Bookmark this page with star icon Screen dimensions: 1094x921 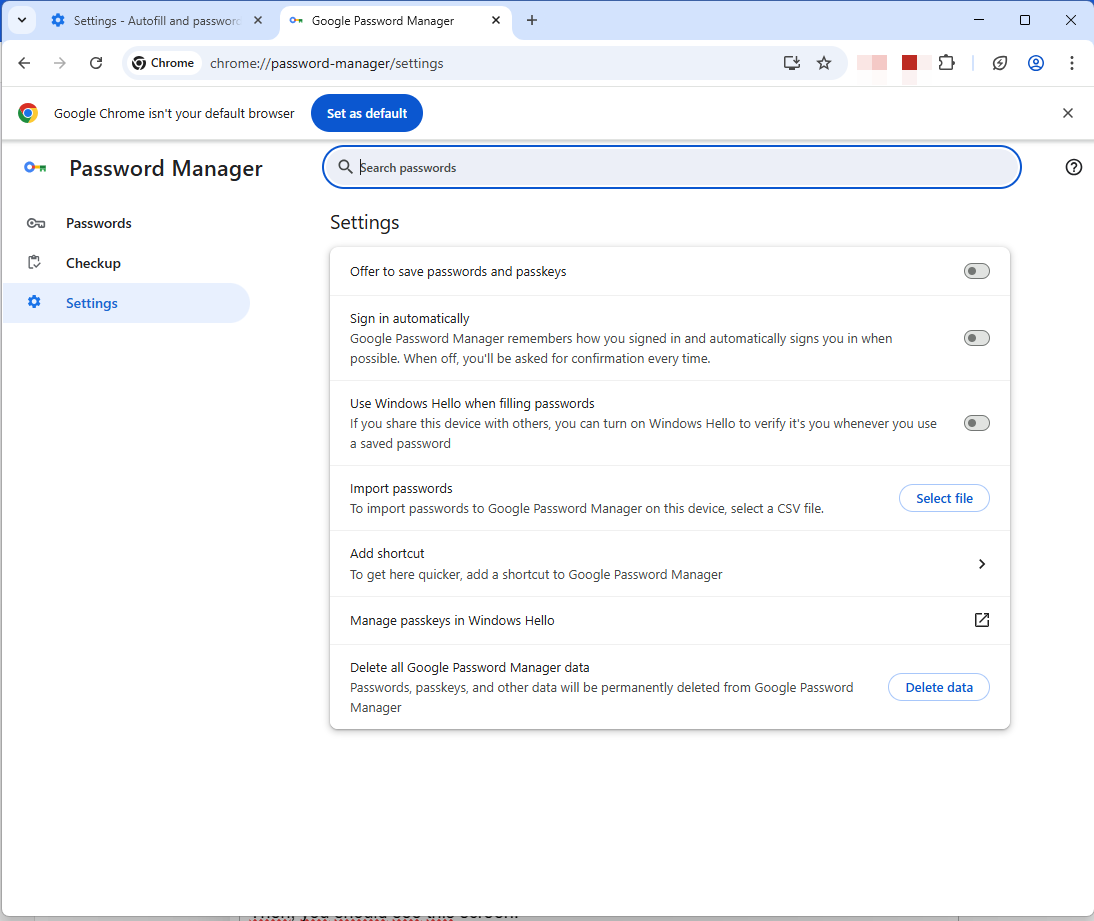point(824,63)
